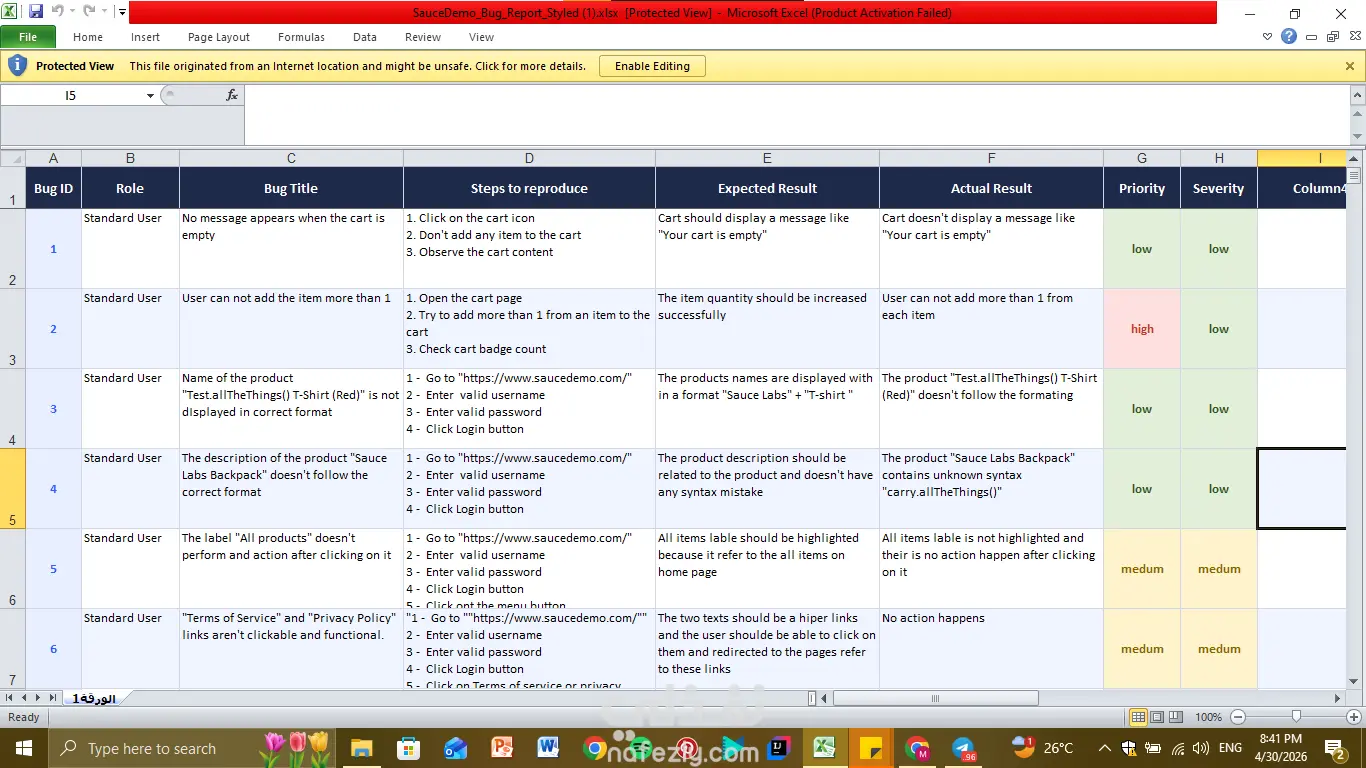
Task: Click the red 'high' priority cell
Action: click(1142, 329)
